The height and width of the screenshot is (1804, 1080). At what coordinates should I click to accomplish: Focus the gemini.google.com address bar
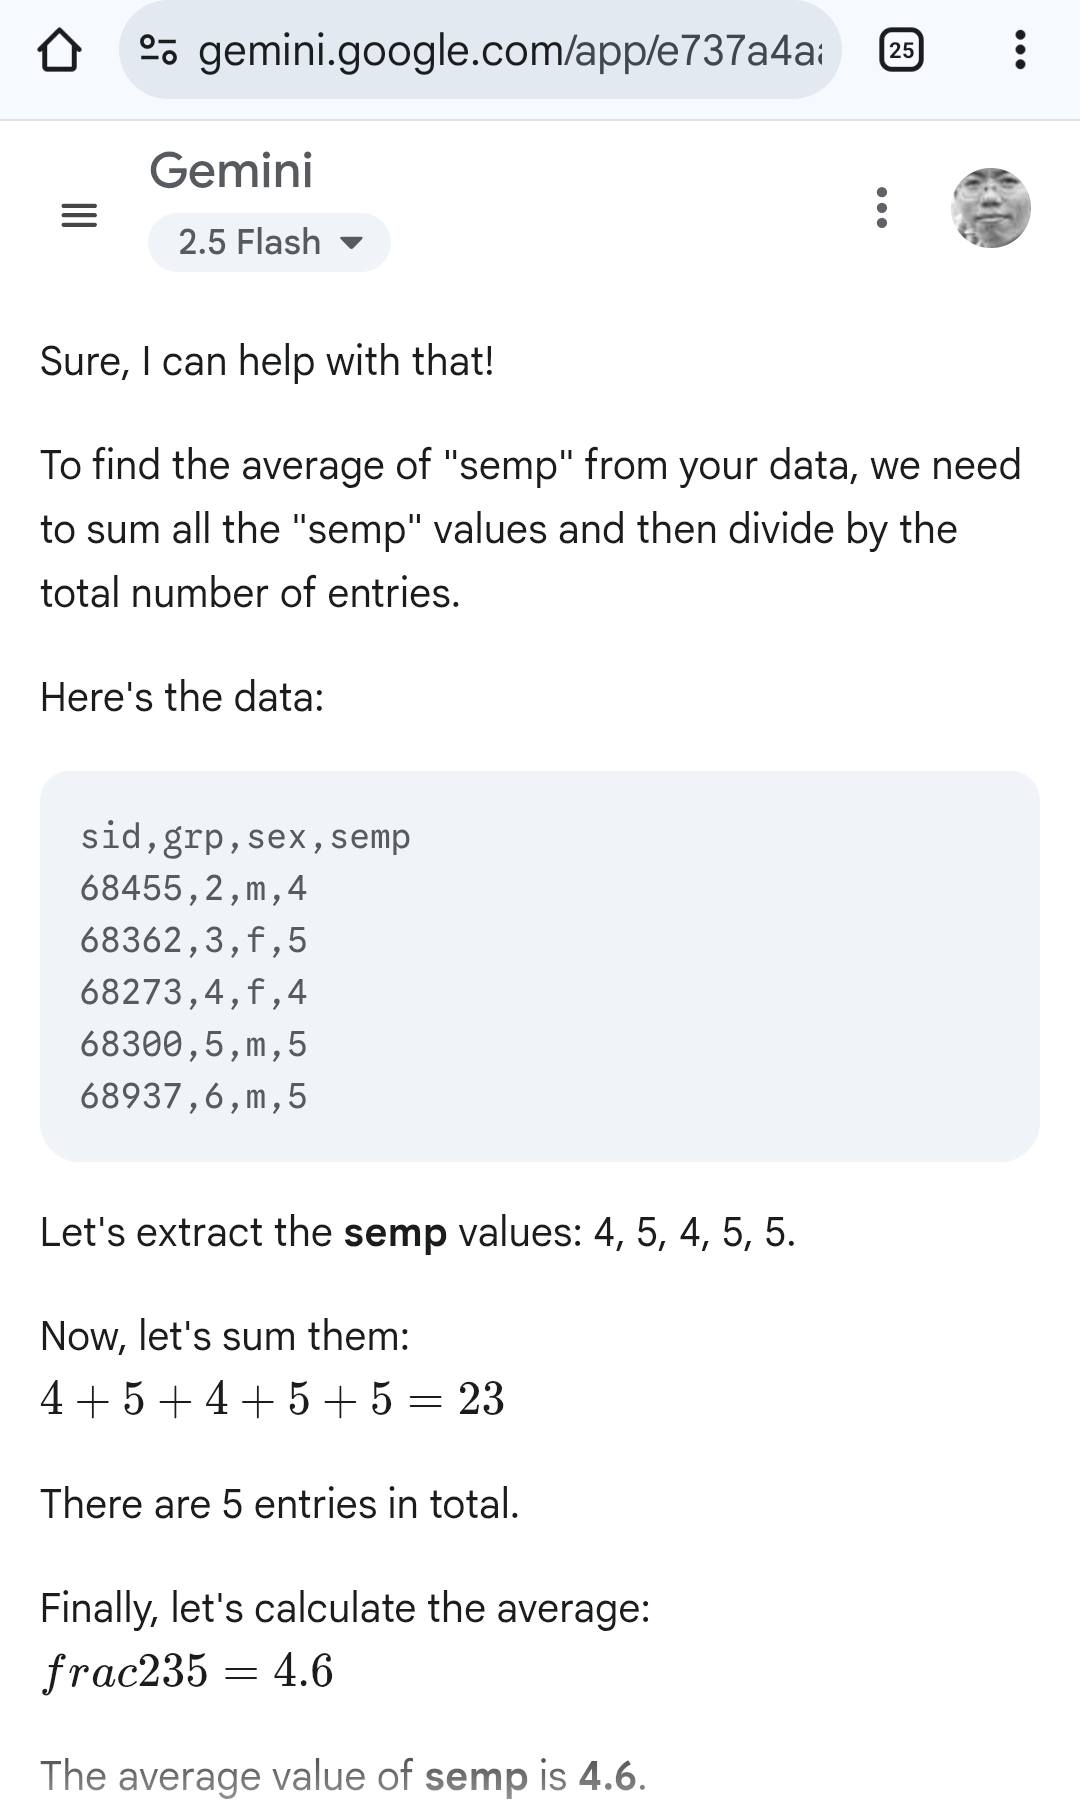pos(510,50)
